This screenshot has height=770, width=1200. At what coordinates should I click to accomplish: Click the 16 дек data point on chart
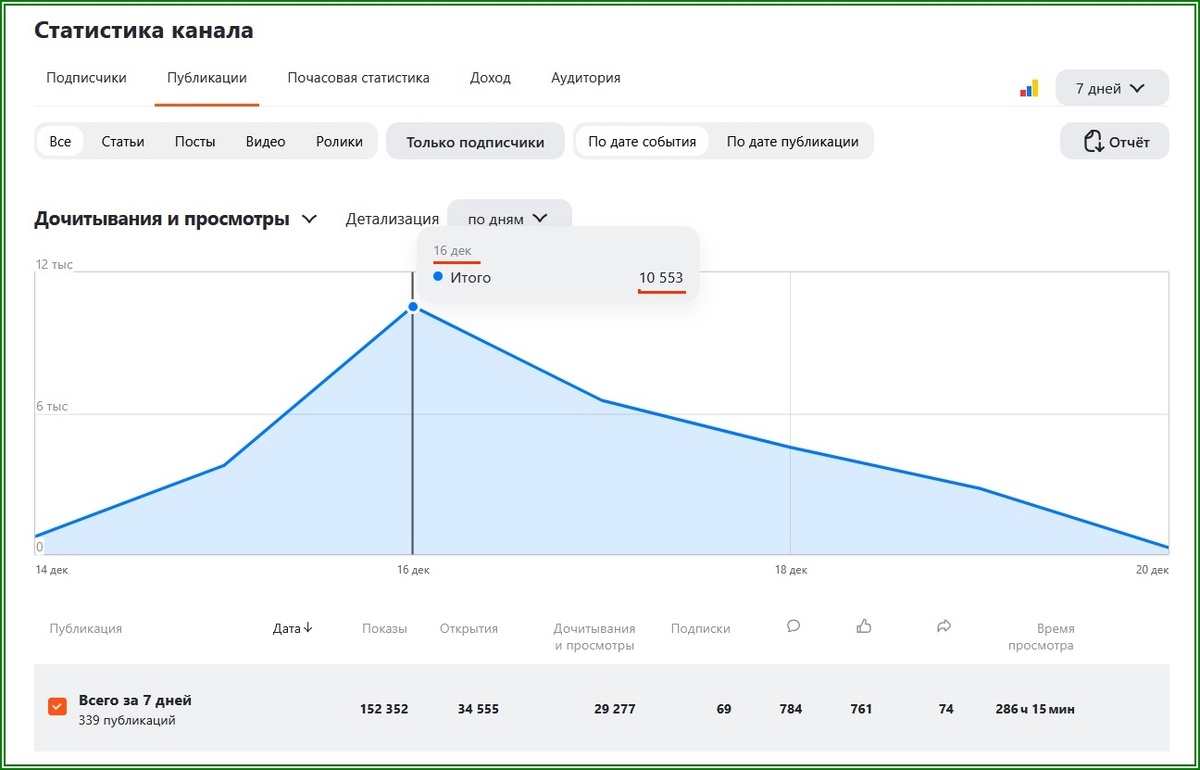coord(413,307)
